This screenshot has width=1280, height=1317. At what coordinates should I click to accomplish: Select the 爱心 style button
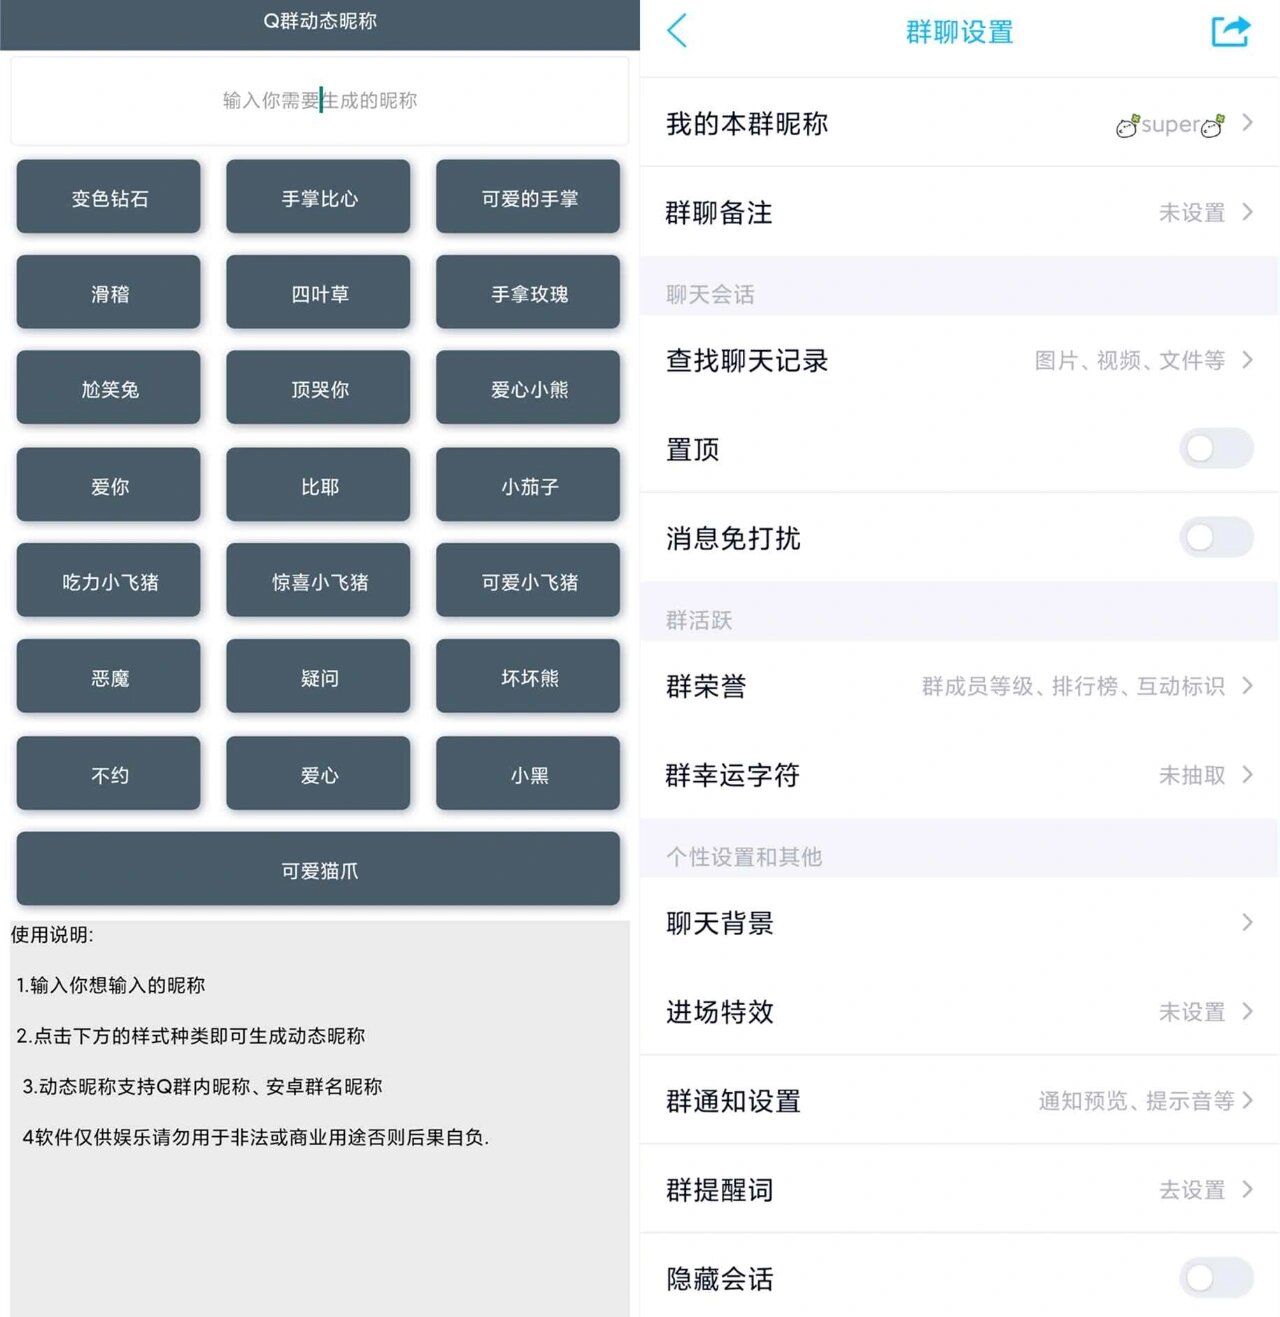[319, 774]
